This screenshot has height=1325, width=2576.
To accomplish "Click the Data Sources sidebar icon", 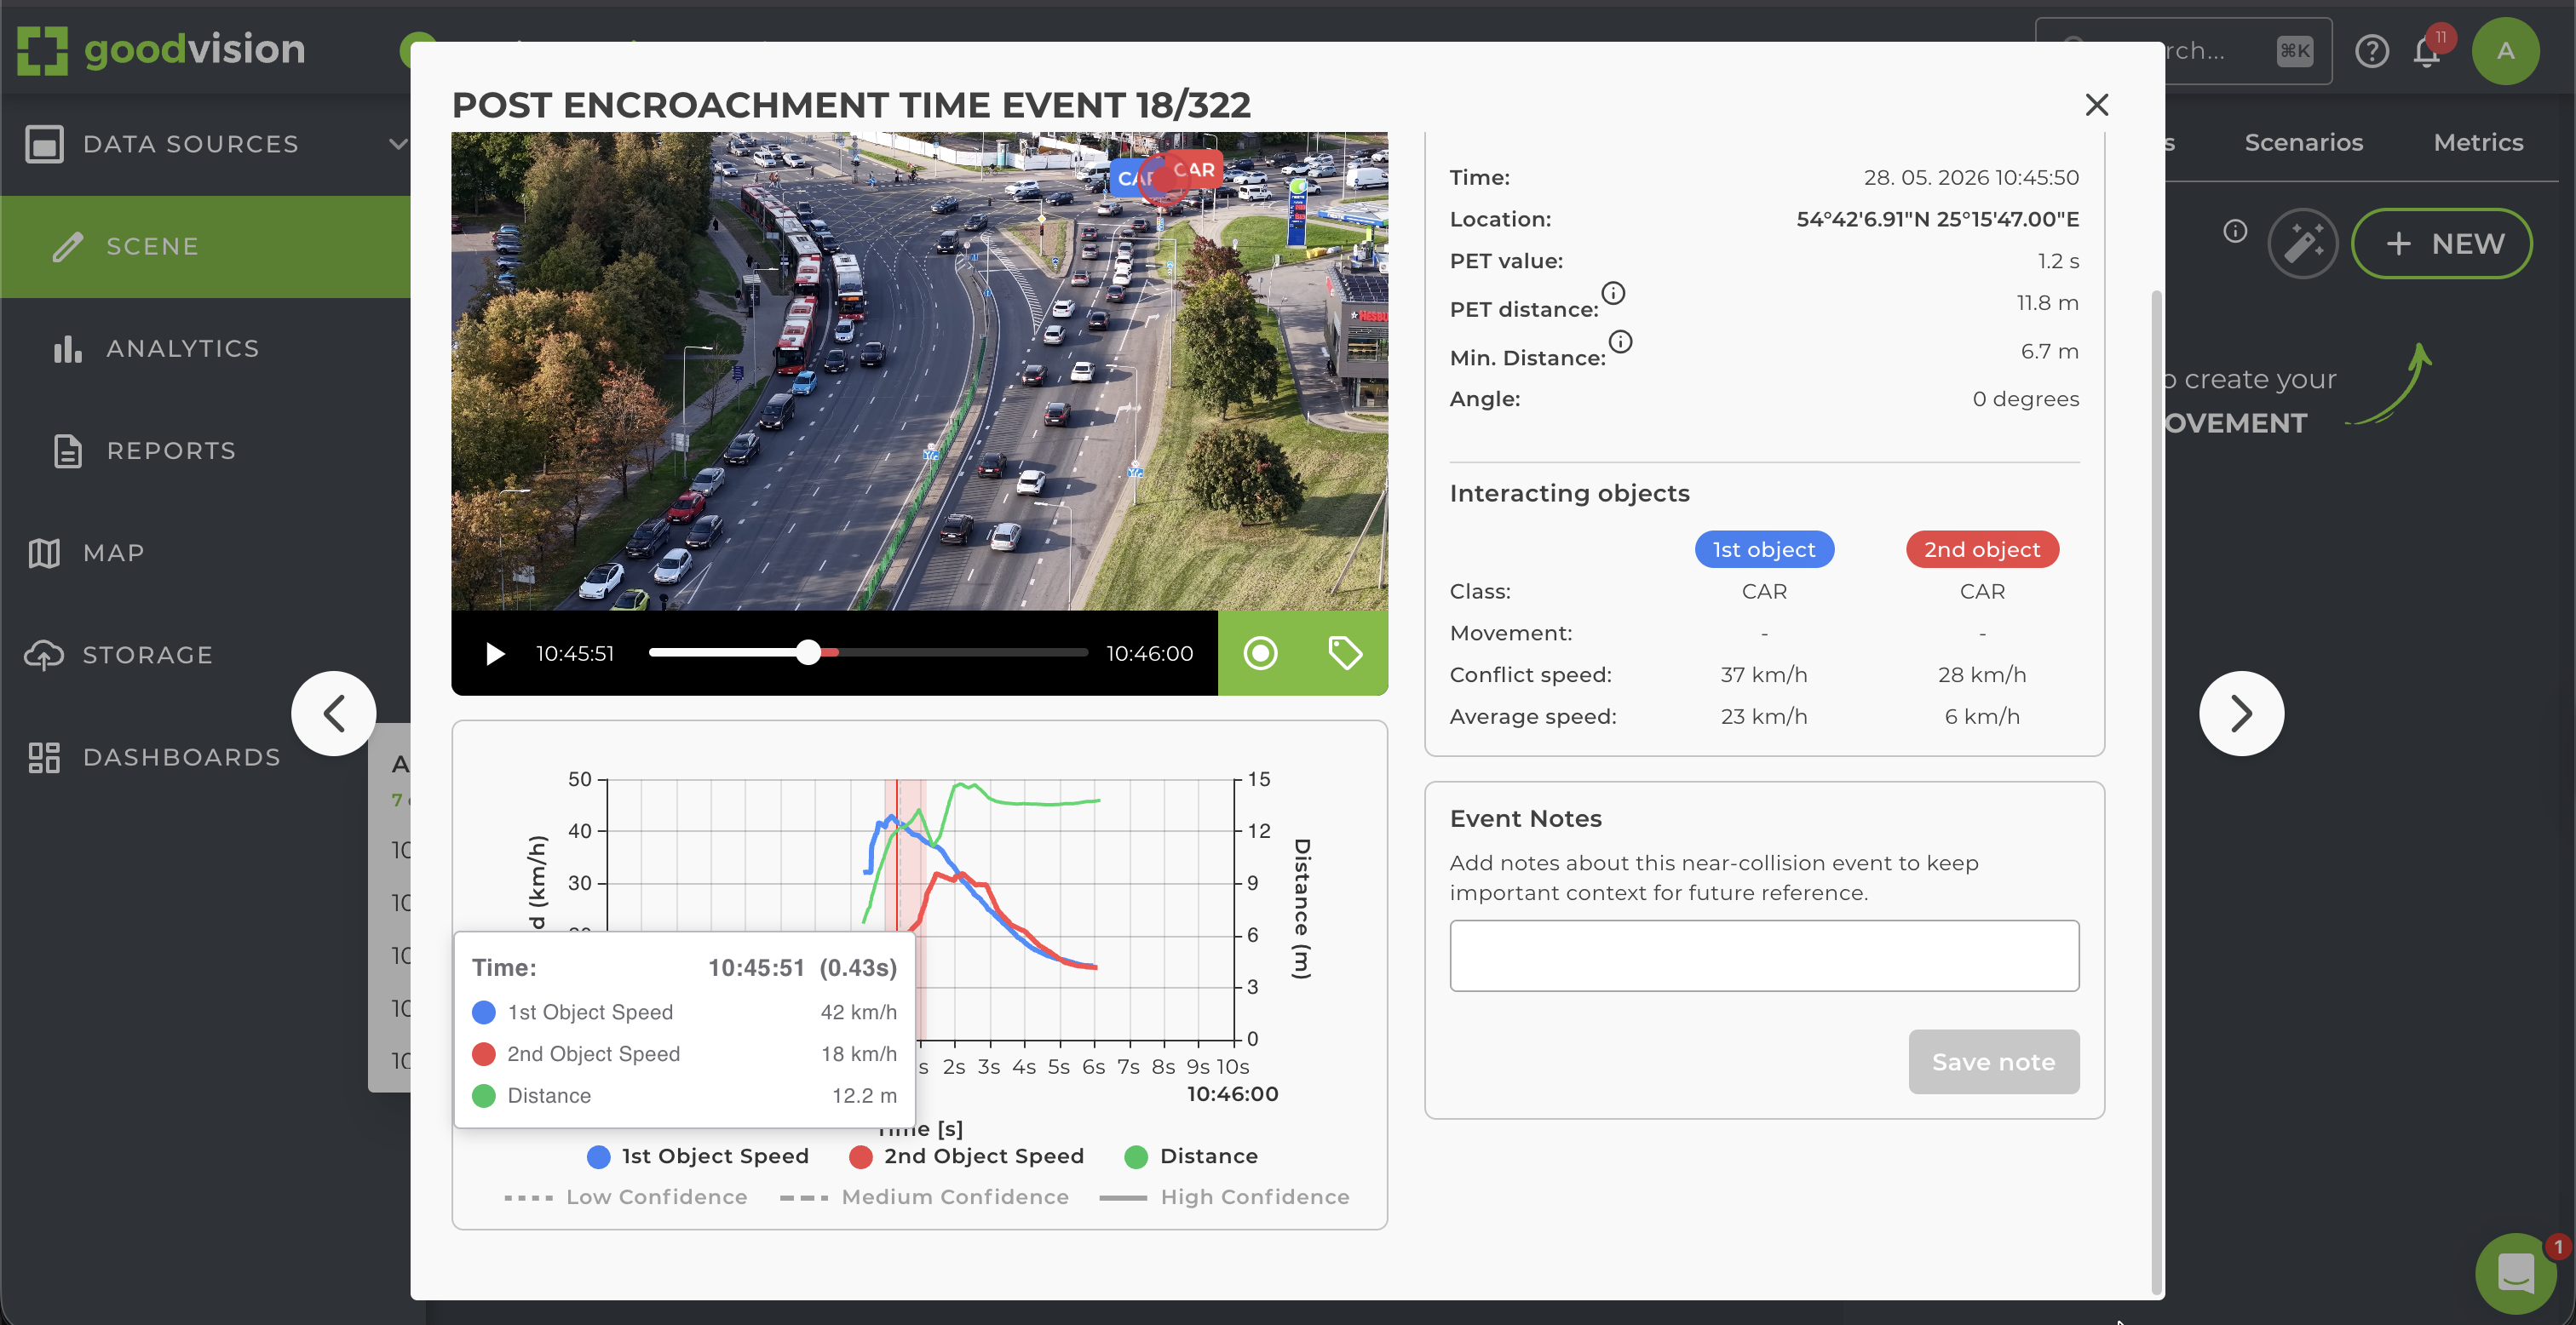I will 44,144.
